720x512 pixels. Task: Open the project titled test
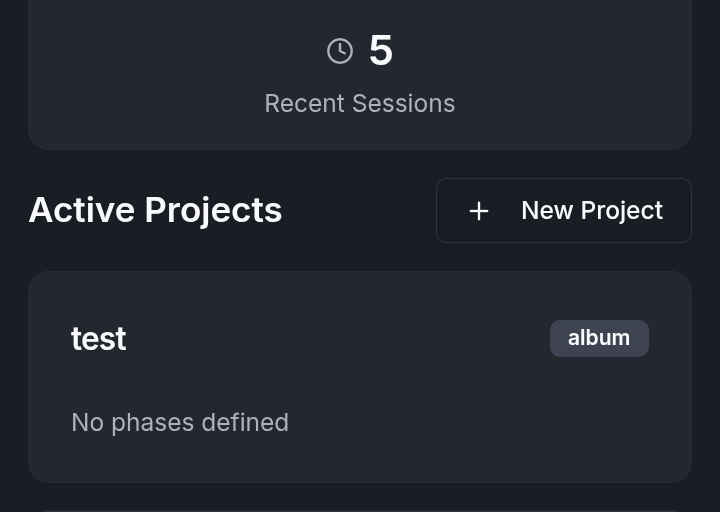[99, 339]
